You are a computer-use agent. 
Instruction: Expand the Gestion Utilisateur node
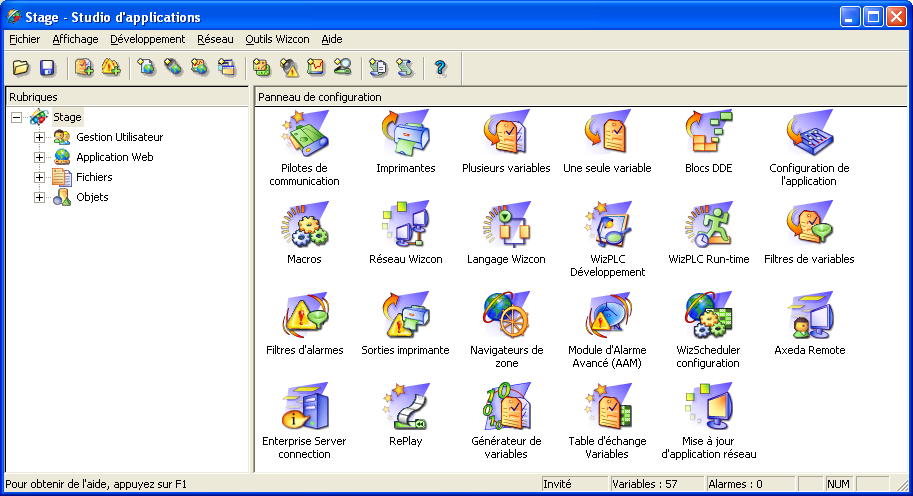(x=39, y=137)
